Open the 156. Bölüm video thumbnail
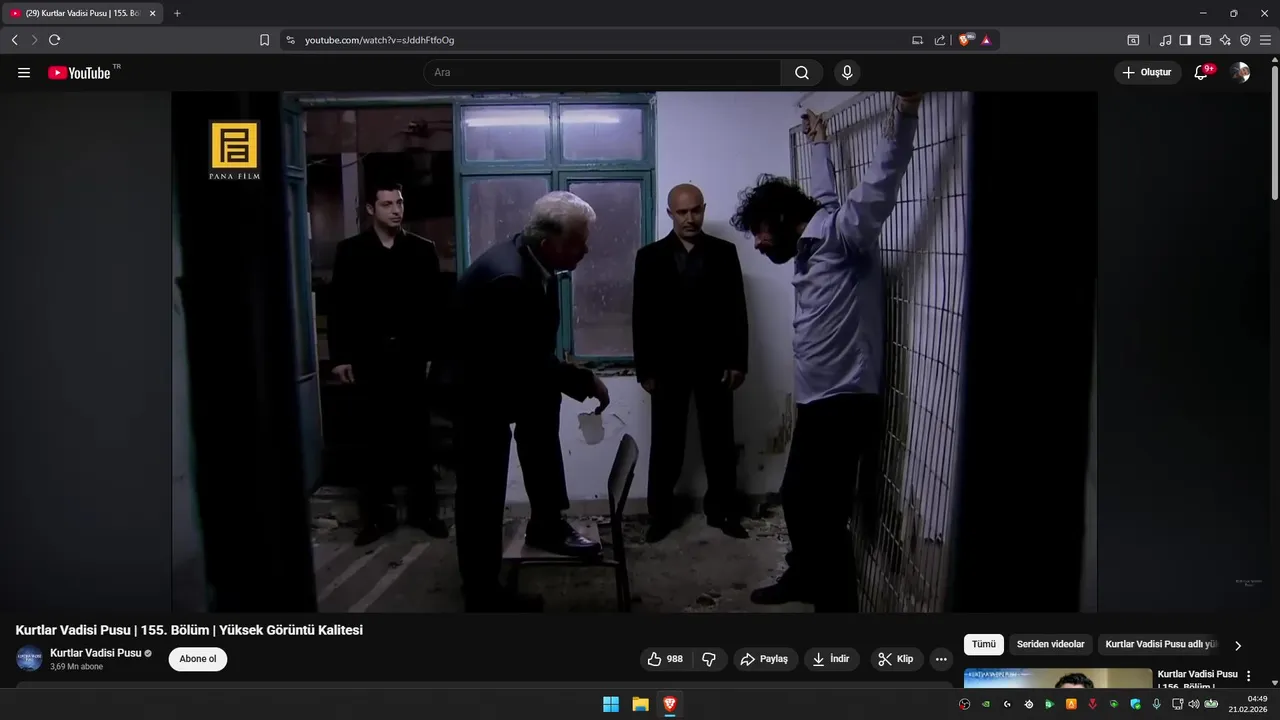Viewport: 1280px width, 720px height. click(x=1058, y=679)
